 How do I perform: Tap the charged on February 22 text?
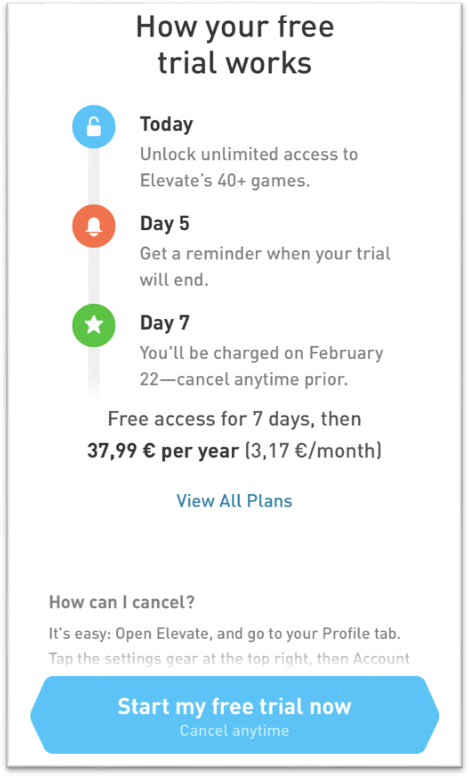coord(261,366)
